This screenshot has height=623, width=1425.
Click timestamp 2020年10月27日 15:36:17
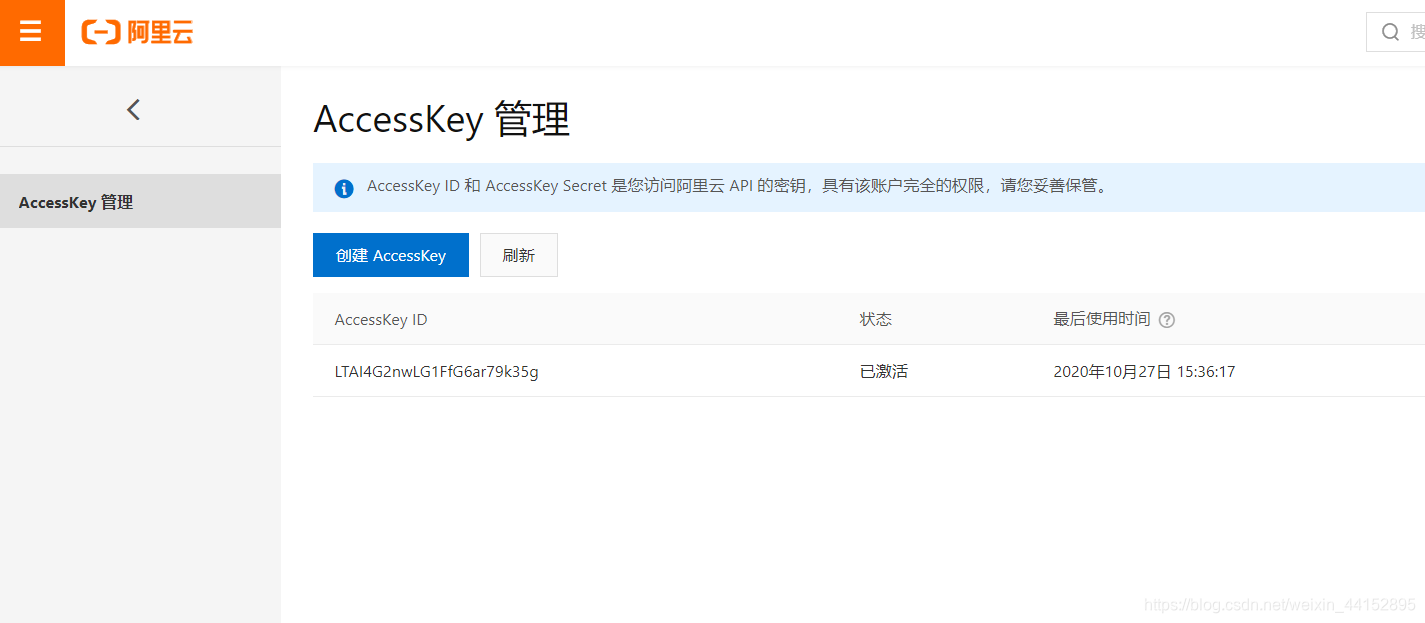1144,371
